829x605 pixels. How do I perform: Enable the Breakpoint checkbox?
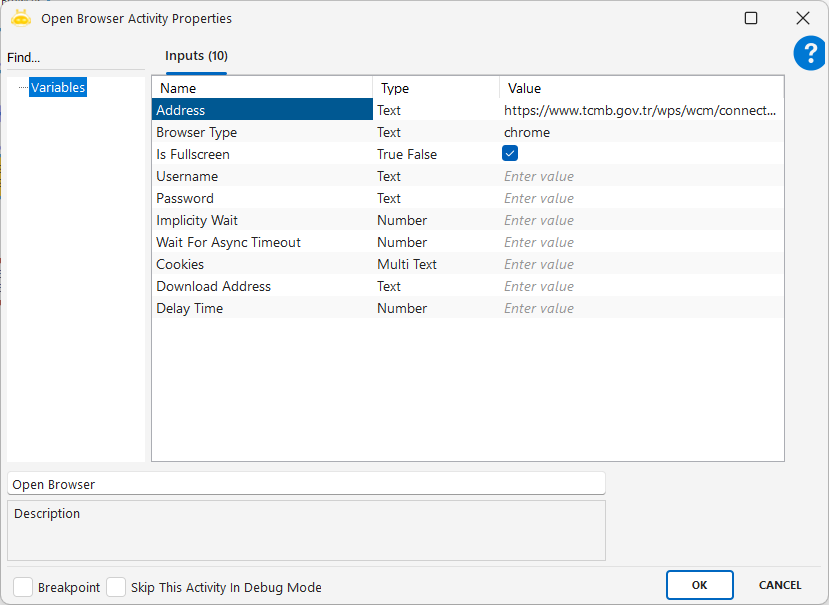(23, 587)
